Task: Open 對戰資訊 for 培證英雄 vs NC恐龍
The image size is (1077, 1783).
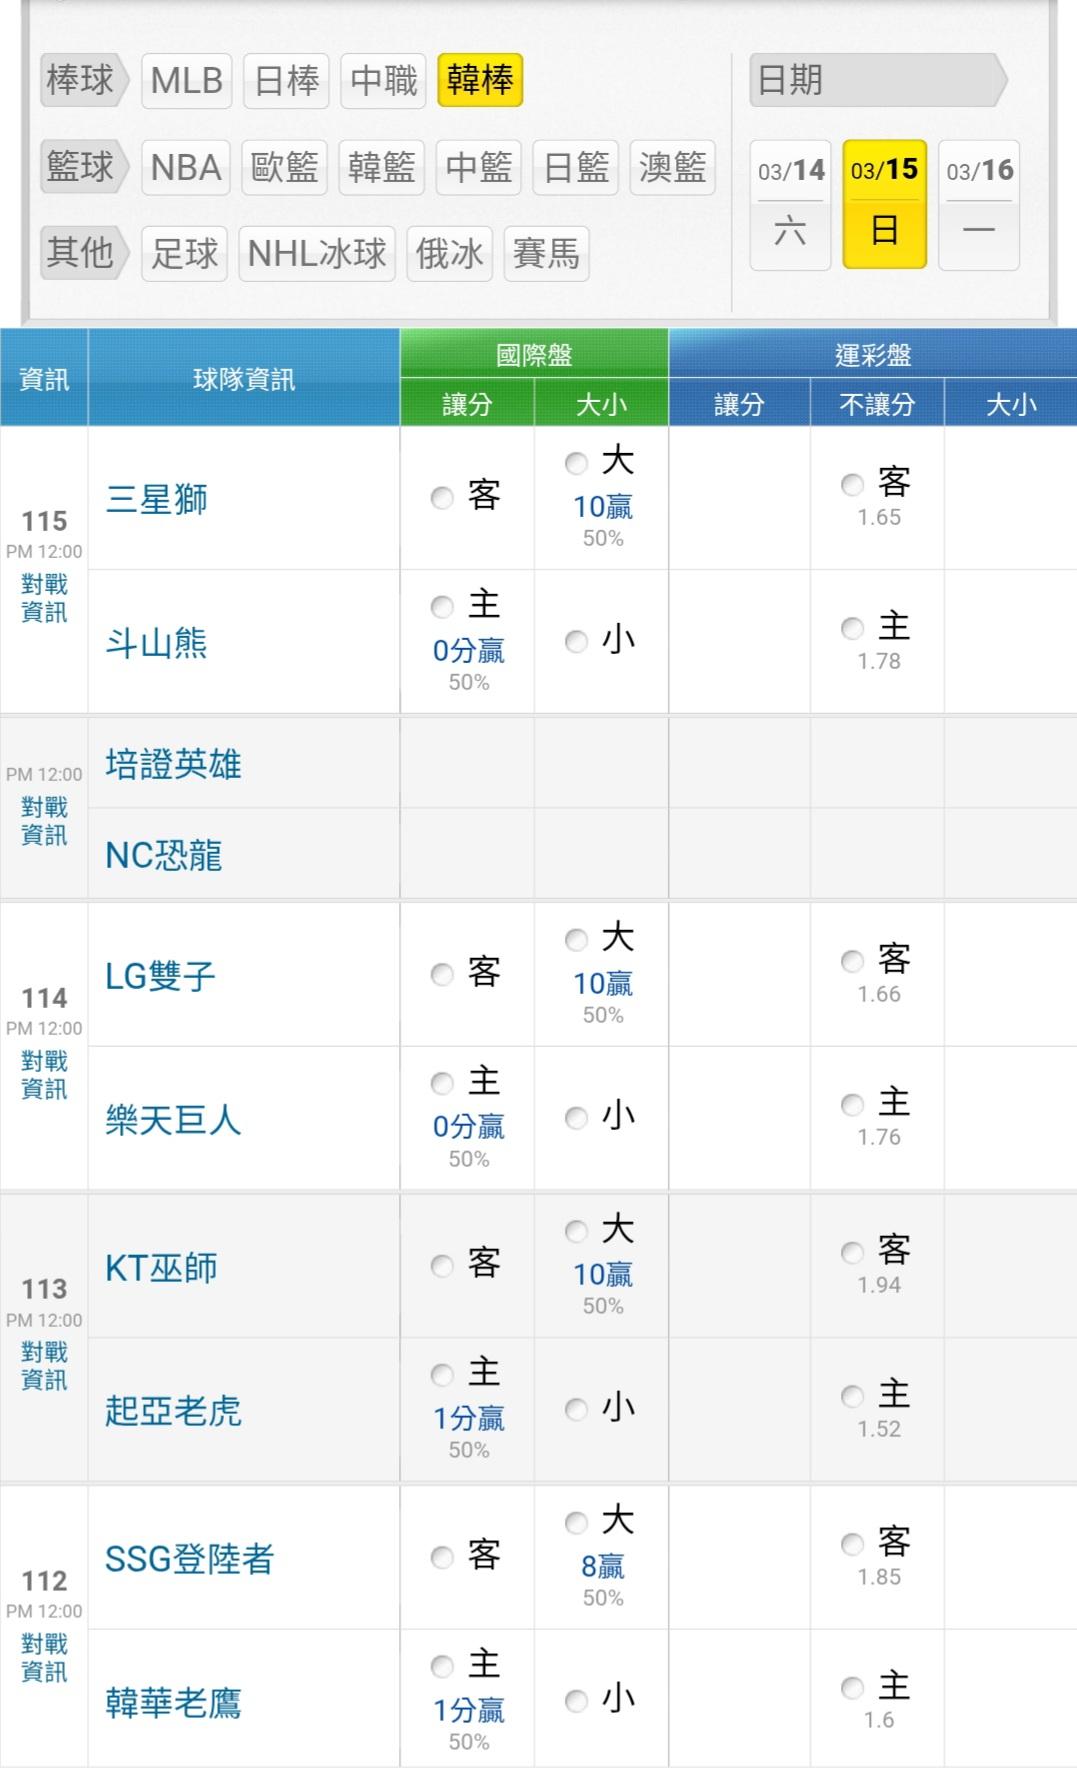Action: coord(44,821)
